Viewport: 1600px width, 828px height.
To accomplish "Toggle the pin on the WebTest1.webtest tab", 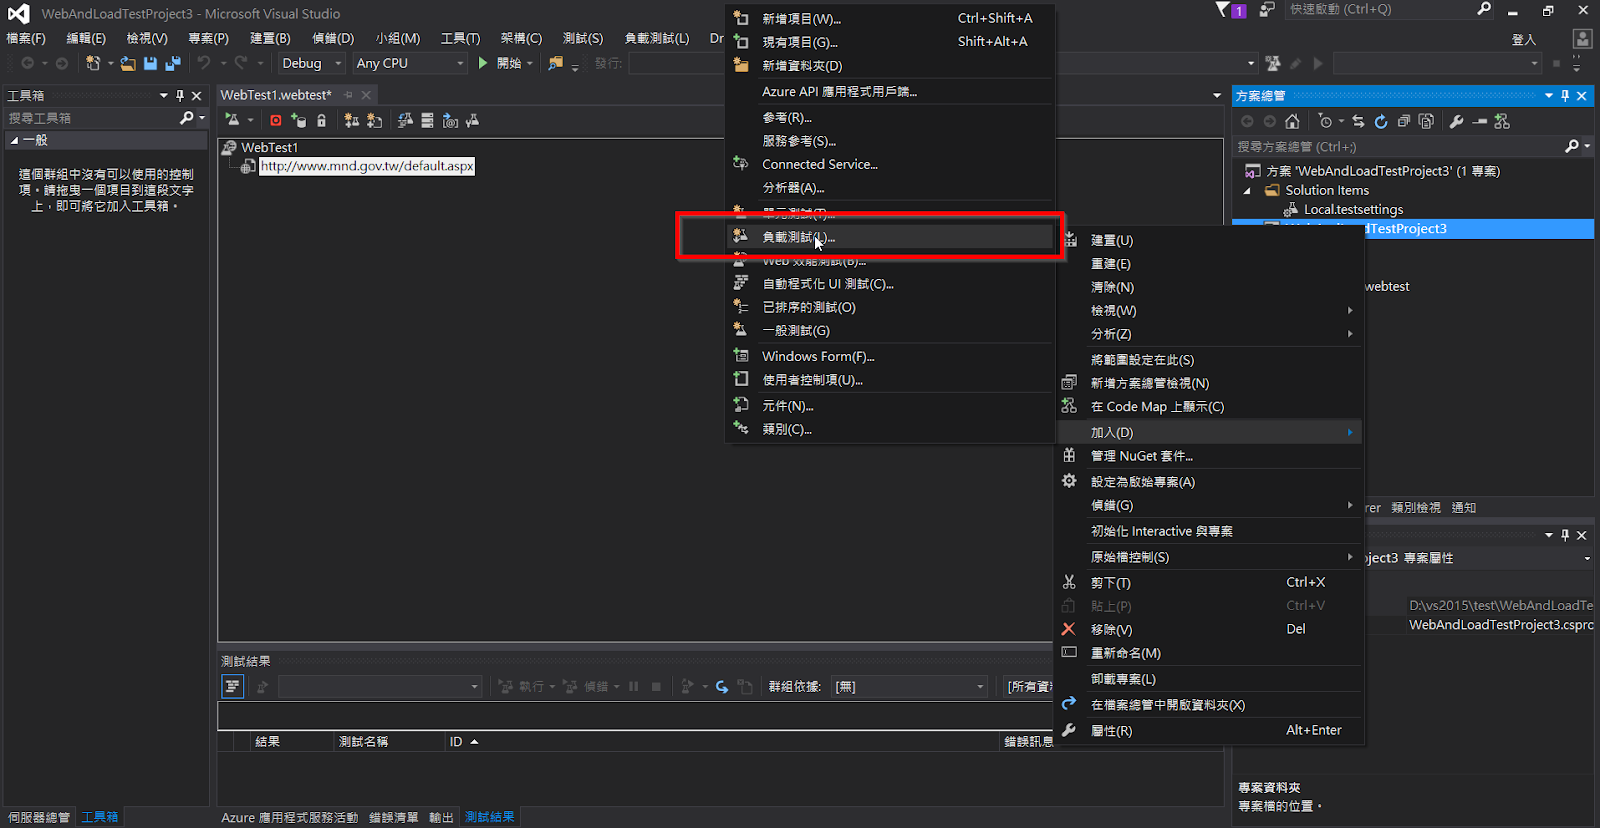I will point(348,95).
